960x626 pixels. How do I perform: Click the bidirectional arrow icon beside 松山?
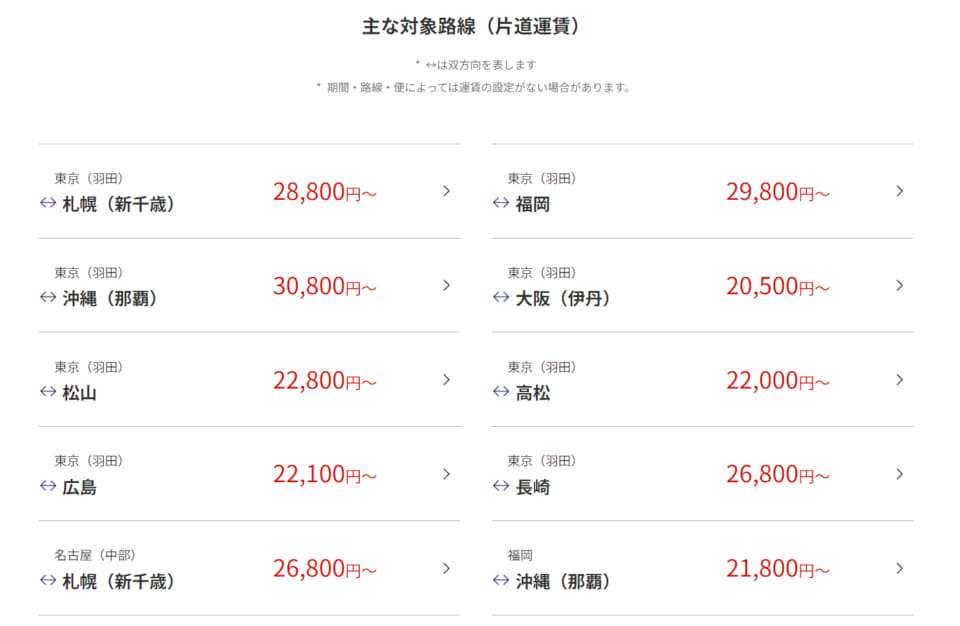tap(47, 391)
